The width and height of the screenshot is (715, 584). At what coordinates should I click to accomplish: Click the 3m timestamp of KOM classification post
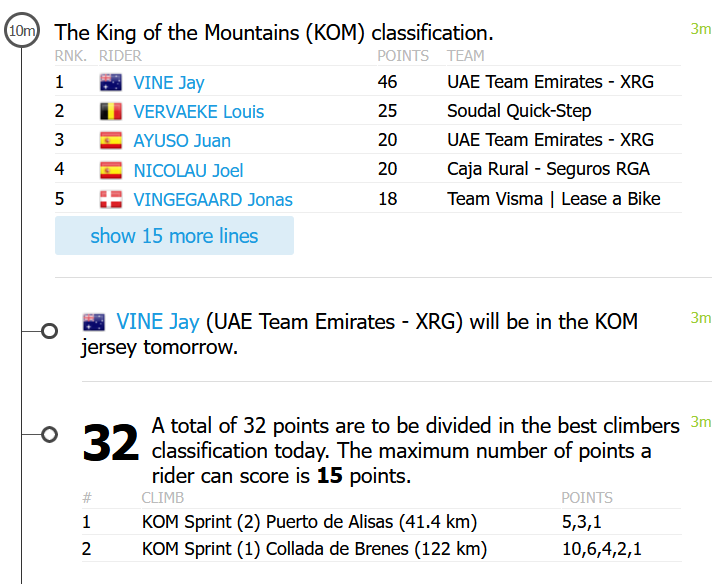tap(700, 29)
